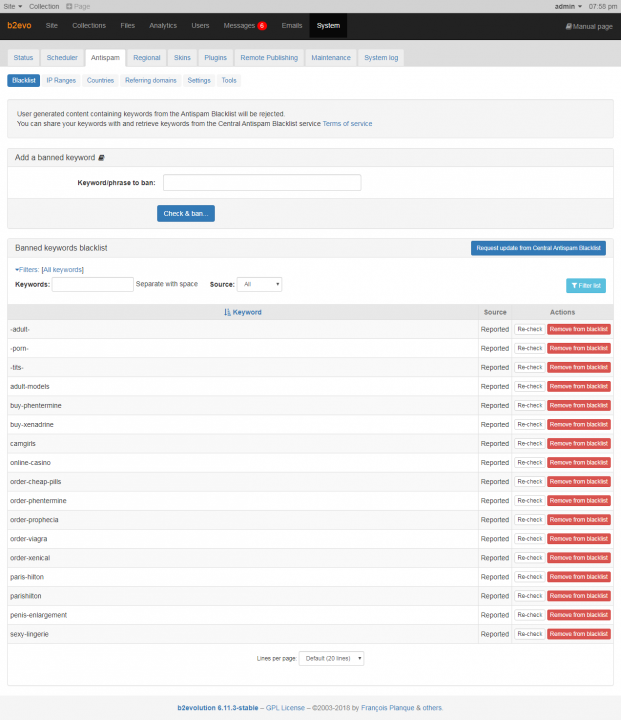621x720 pixels.
Task: Click the red Messages notification badge
Action: pyautogui.click(x=262, y=26)
